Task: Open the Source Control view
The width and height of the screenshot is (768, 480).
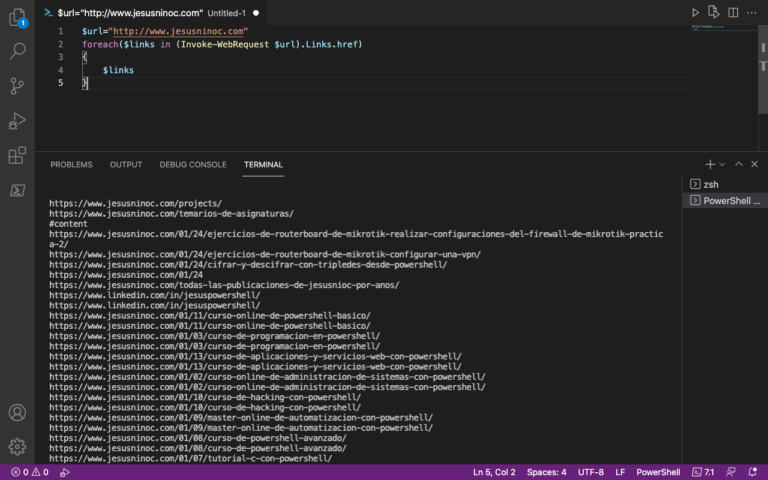Action: pyautogui.click(x=17, y=86)
